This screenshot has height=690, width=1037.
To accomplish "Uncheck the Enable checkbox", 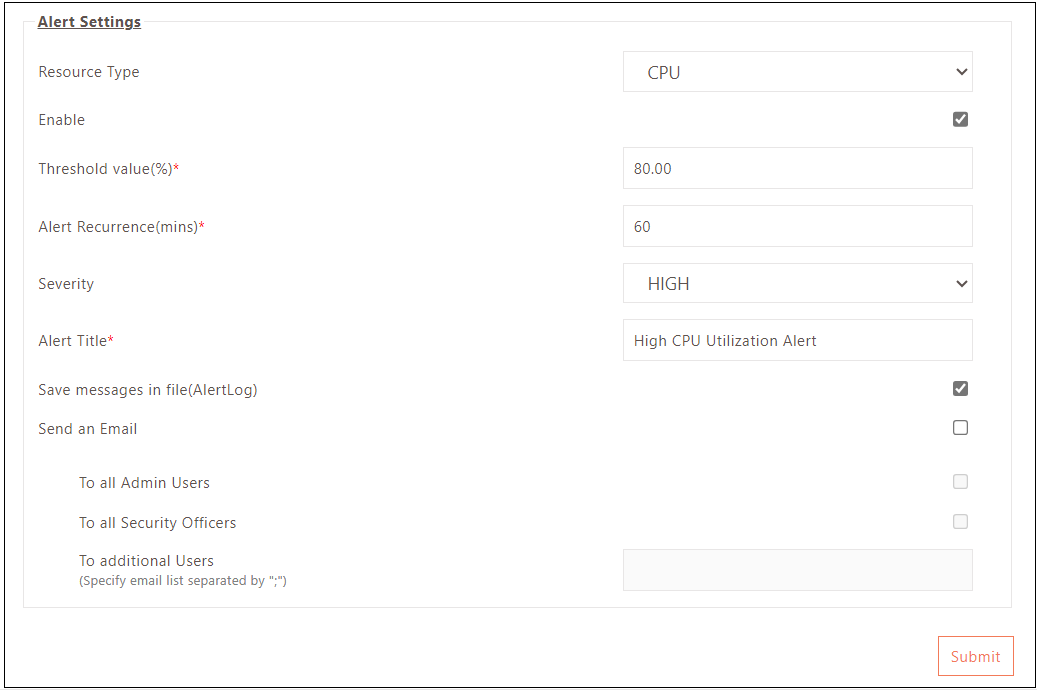I will 960,120.
